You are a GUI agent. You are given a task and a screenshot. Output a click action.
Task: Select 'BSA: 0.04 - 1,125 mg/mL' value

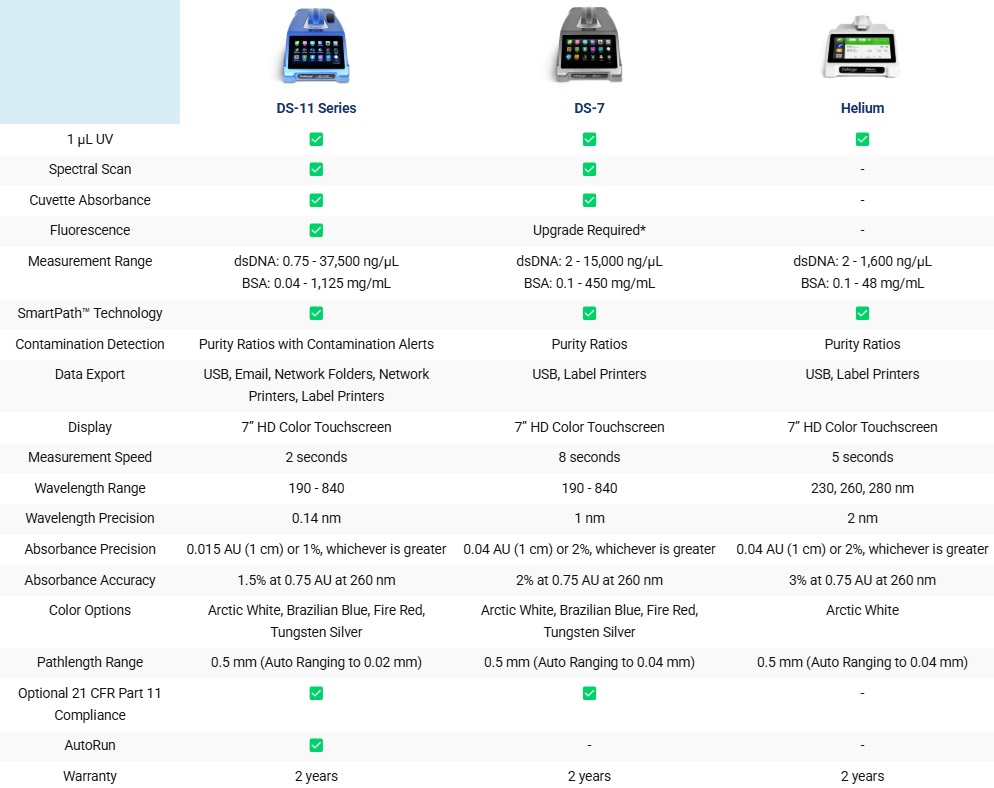point(316,283)
